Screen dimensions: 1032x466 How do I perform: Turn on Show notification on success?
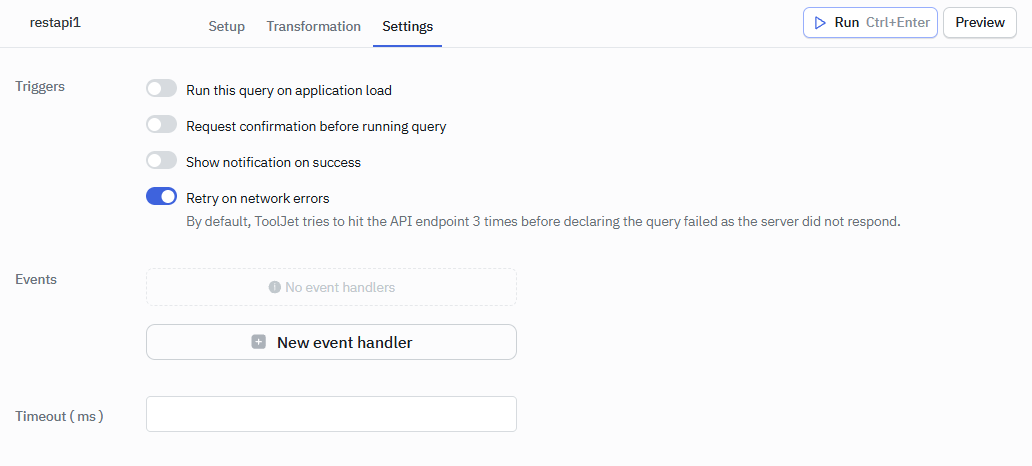pos(161,161)
